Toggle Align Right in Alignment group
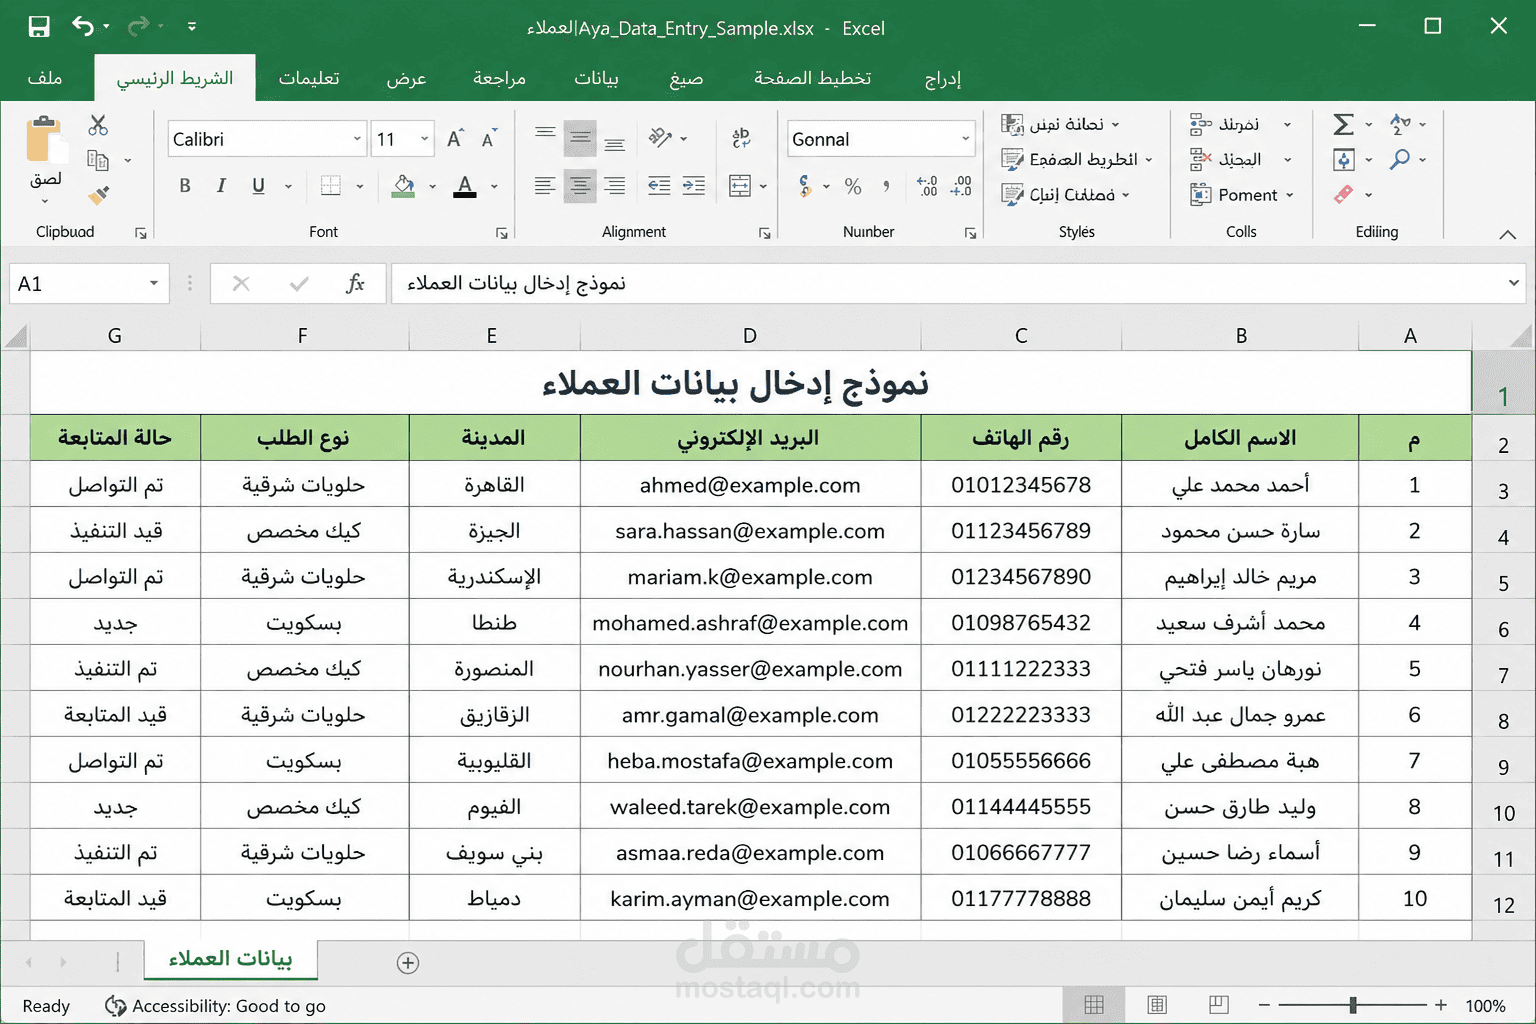1536x1024 pixels. [615, 186]
